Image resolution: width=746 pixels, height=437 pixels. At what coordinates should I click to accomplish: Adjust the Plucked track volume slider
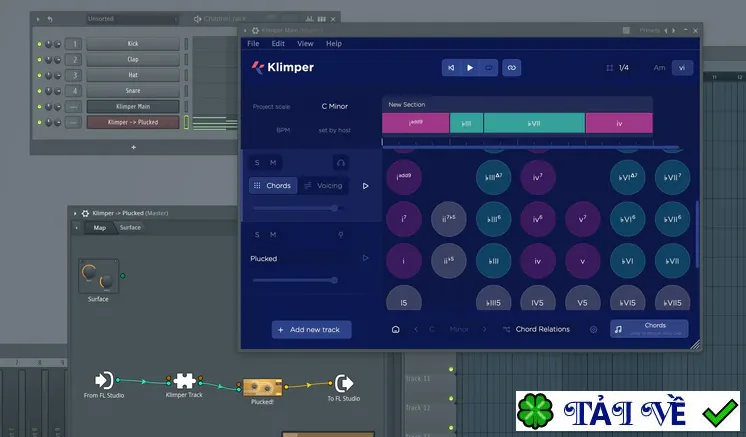tap(295, 280)
